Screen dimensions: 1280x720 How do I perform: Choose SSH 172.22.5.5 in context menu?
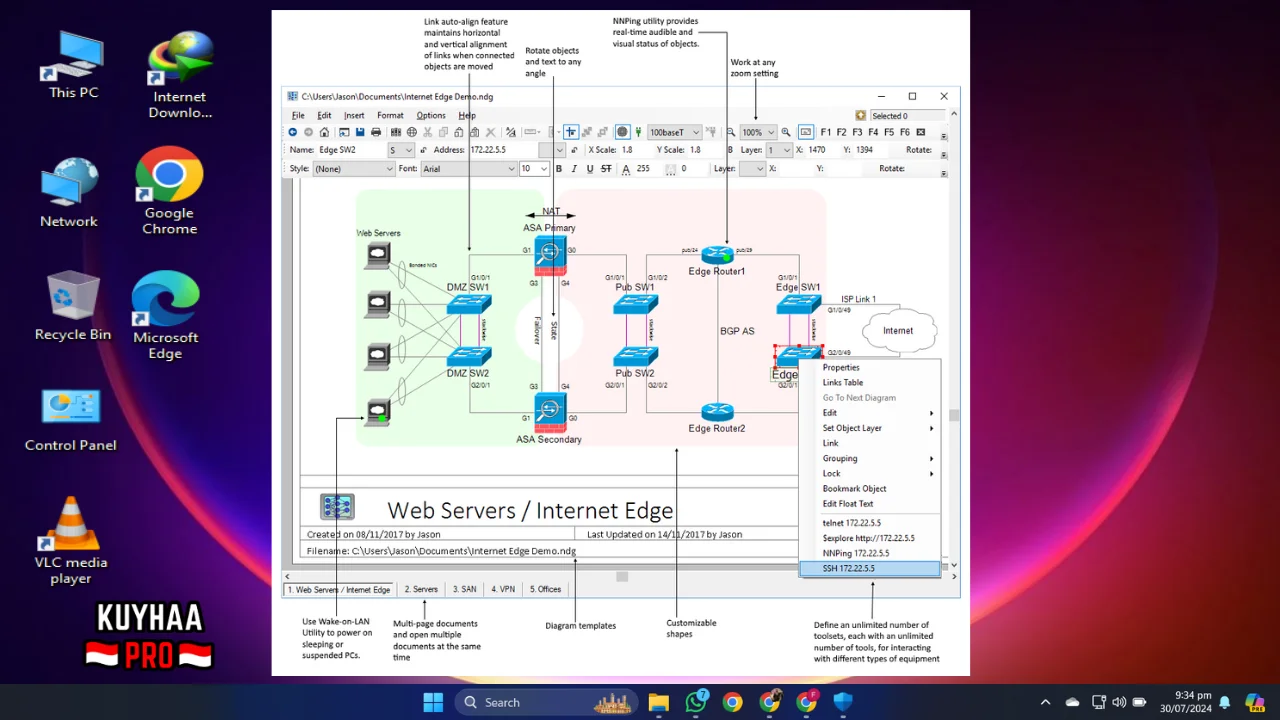(869, 568)
